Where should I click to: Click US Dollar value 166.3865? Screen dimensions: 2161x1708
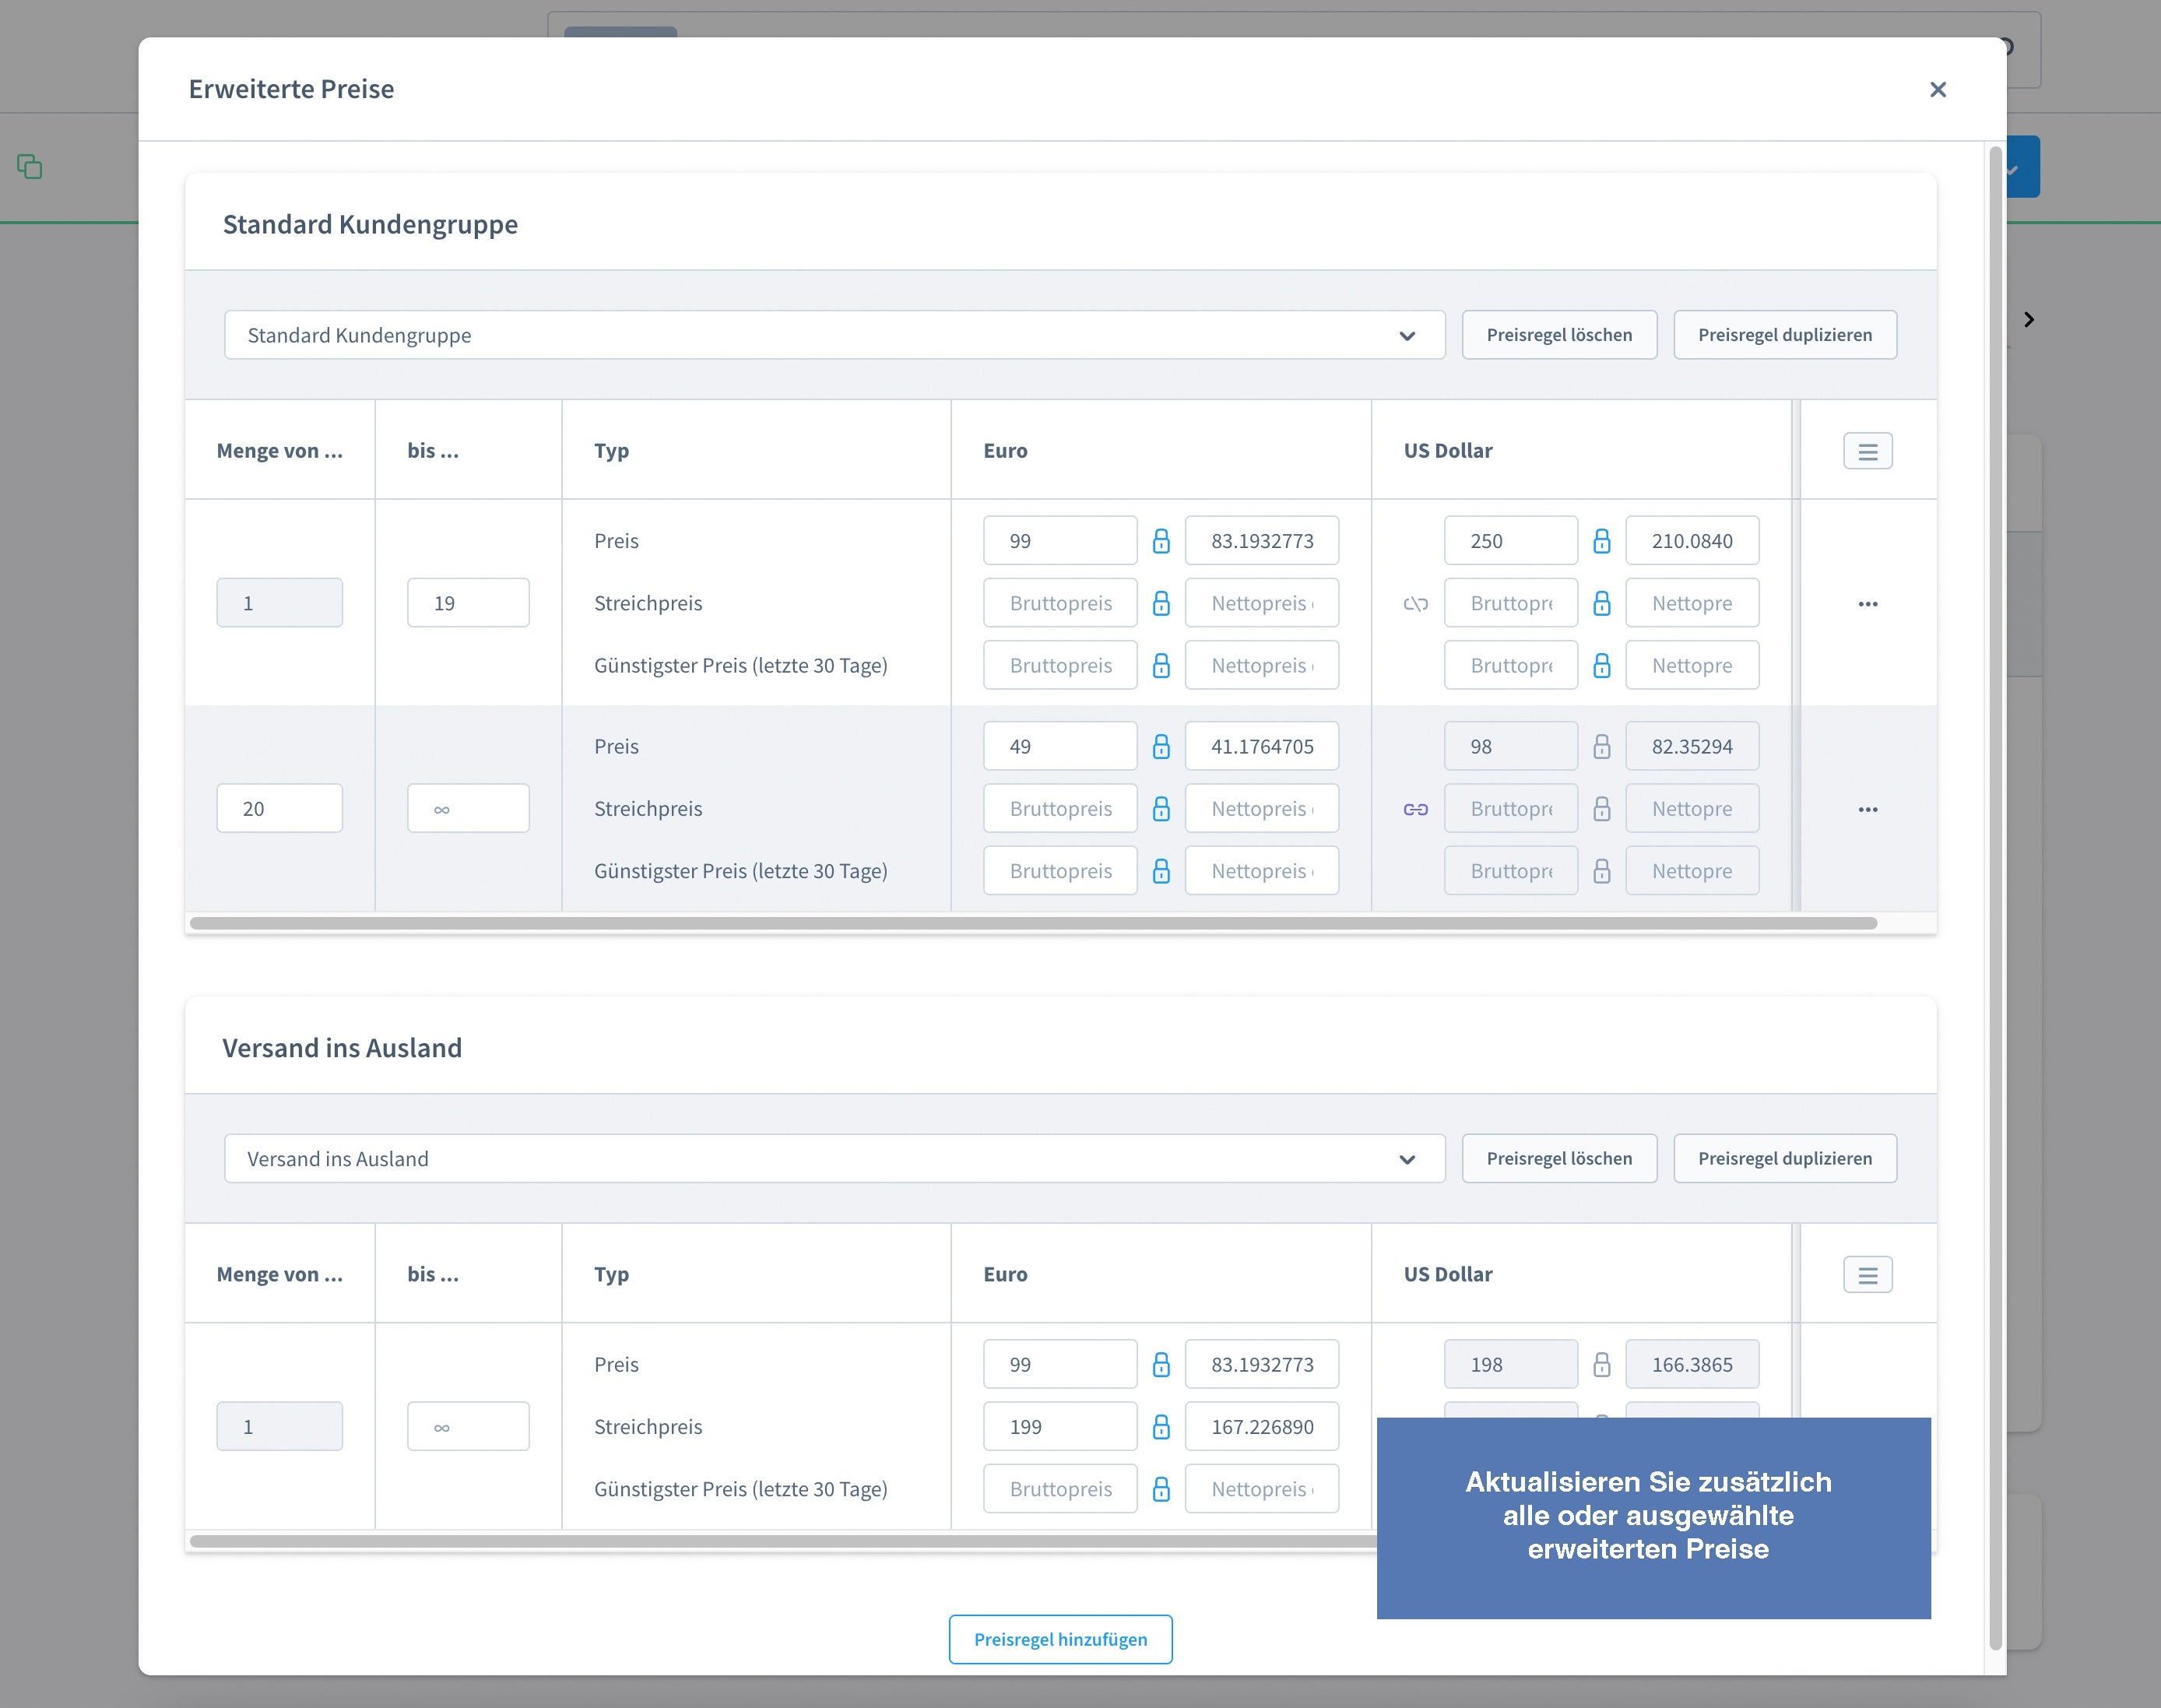[1692, 1364]
